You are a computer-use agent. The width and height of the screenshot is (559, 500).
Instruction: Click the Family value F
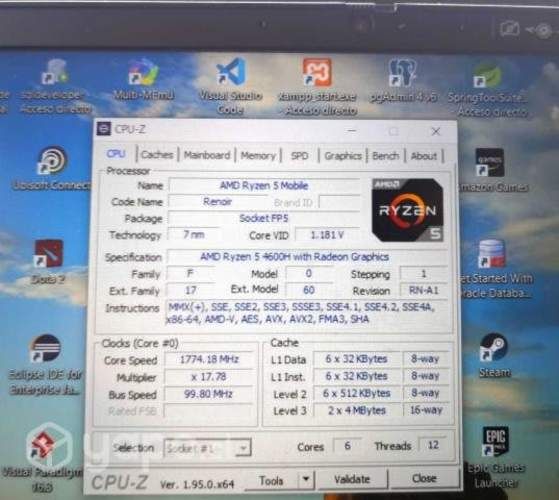point(190,274)
